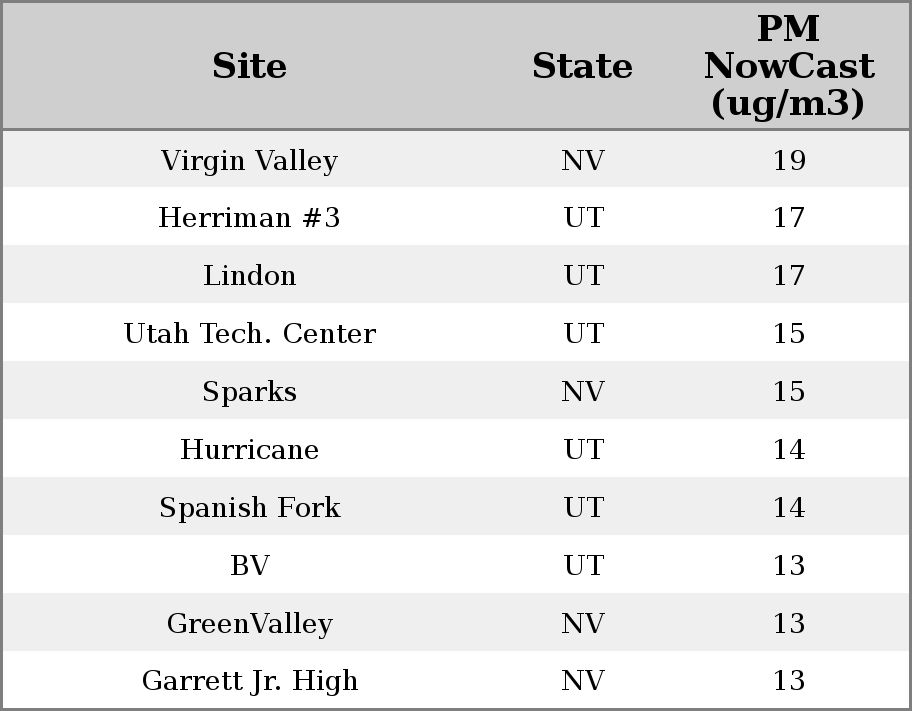Click the Lindon site name
This screenshot has width=912, height=711.
250,276
